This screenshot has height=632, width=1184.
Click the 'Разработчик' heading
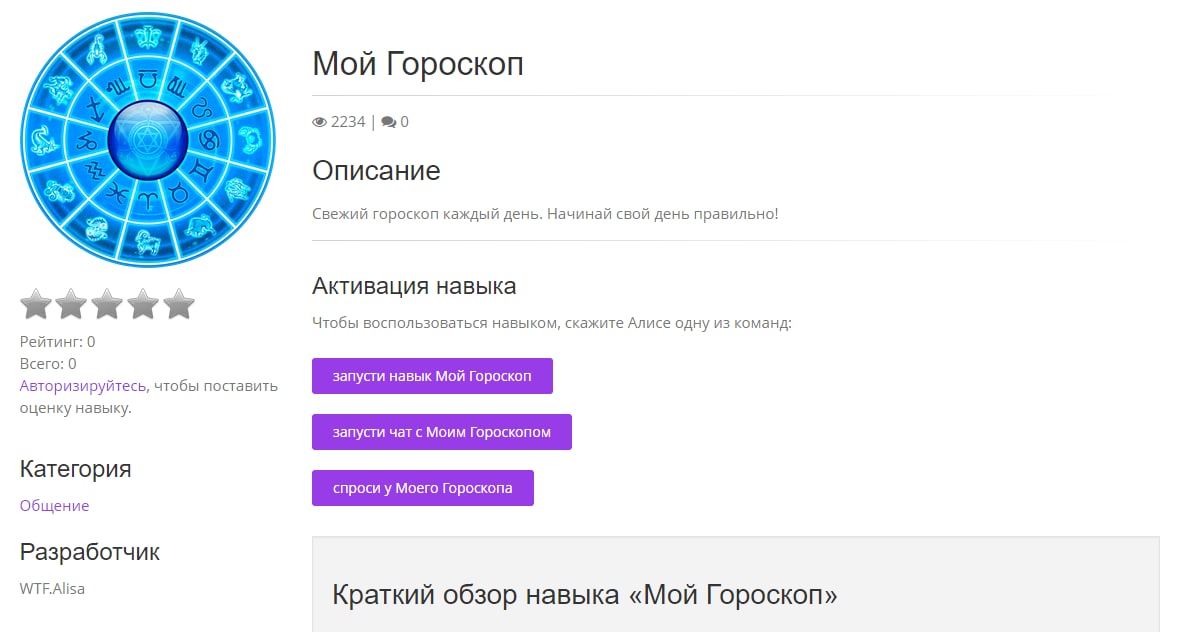tap(90, 552)
